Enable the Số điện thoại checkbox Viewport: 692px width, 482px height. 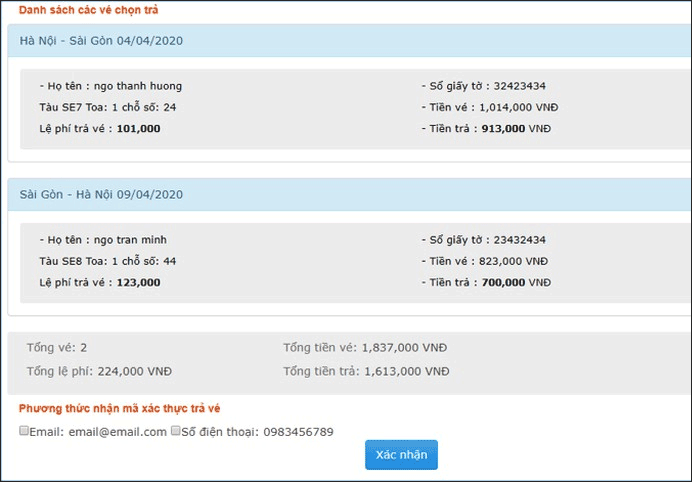click(x=176, y=432)
